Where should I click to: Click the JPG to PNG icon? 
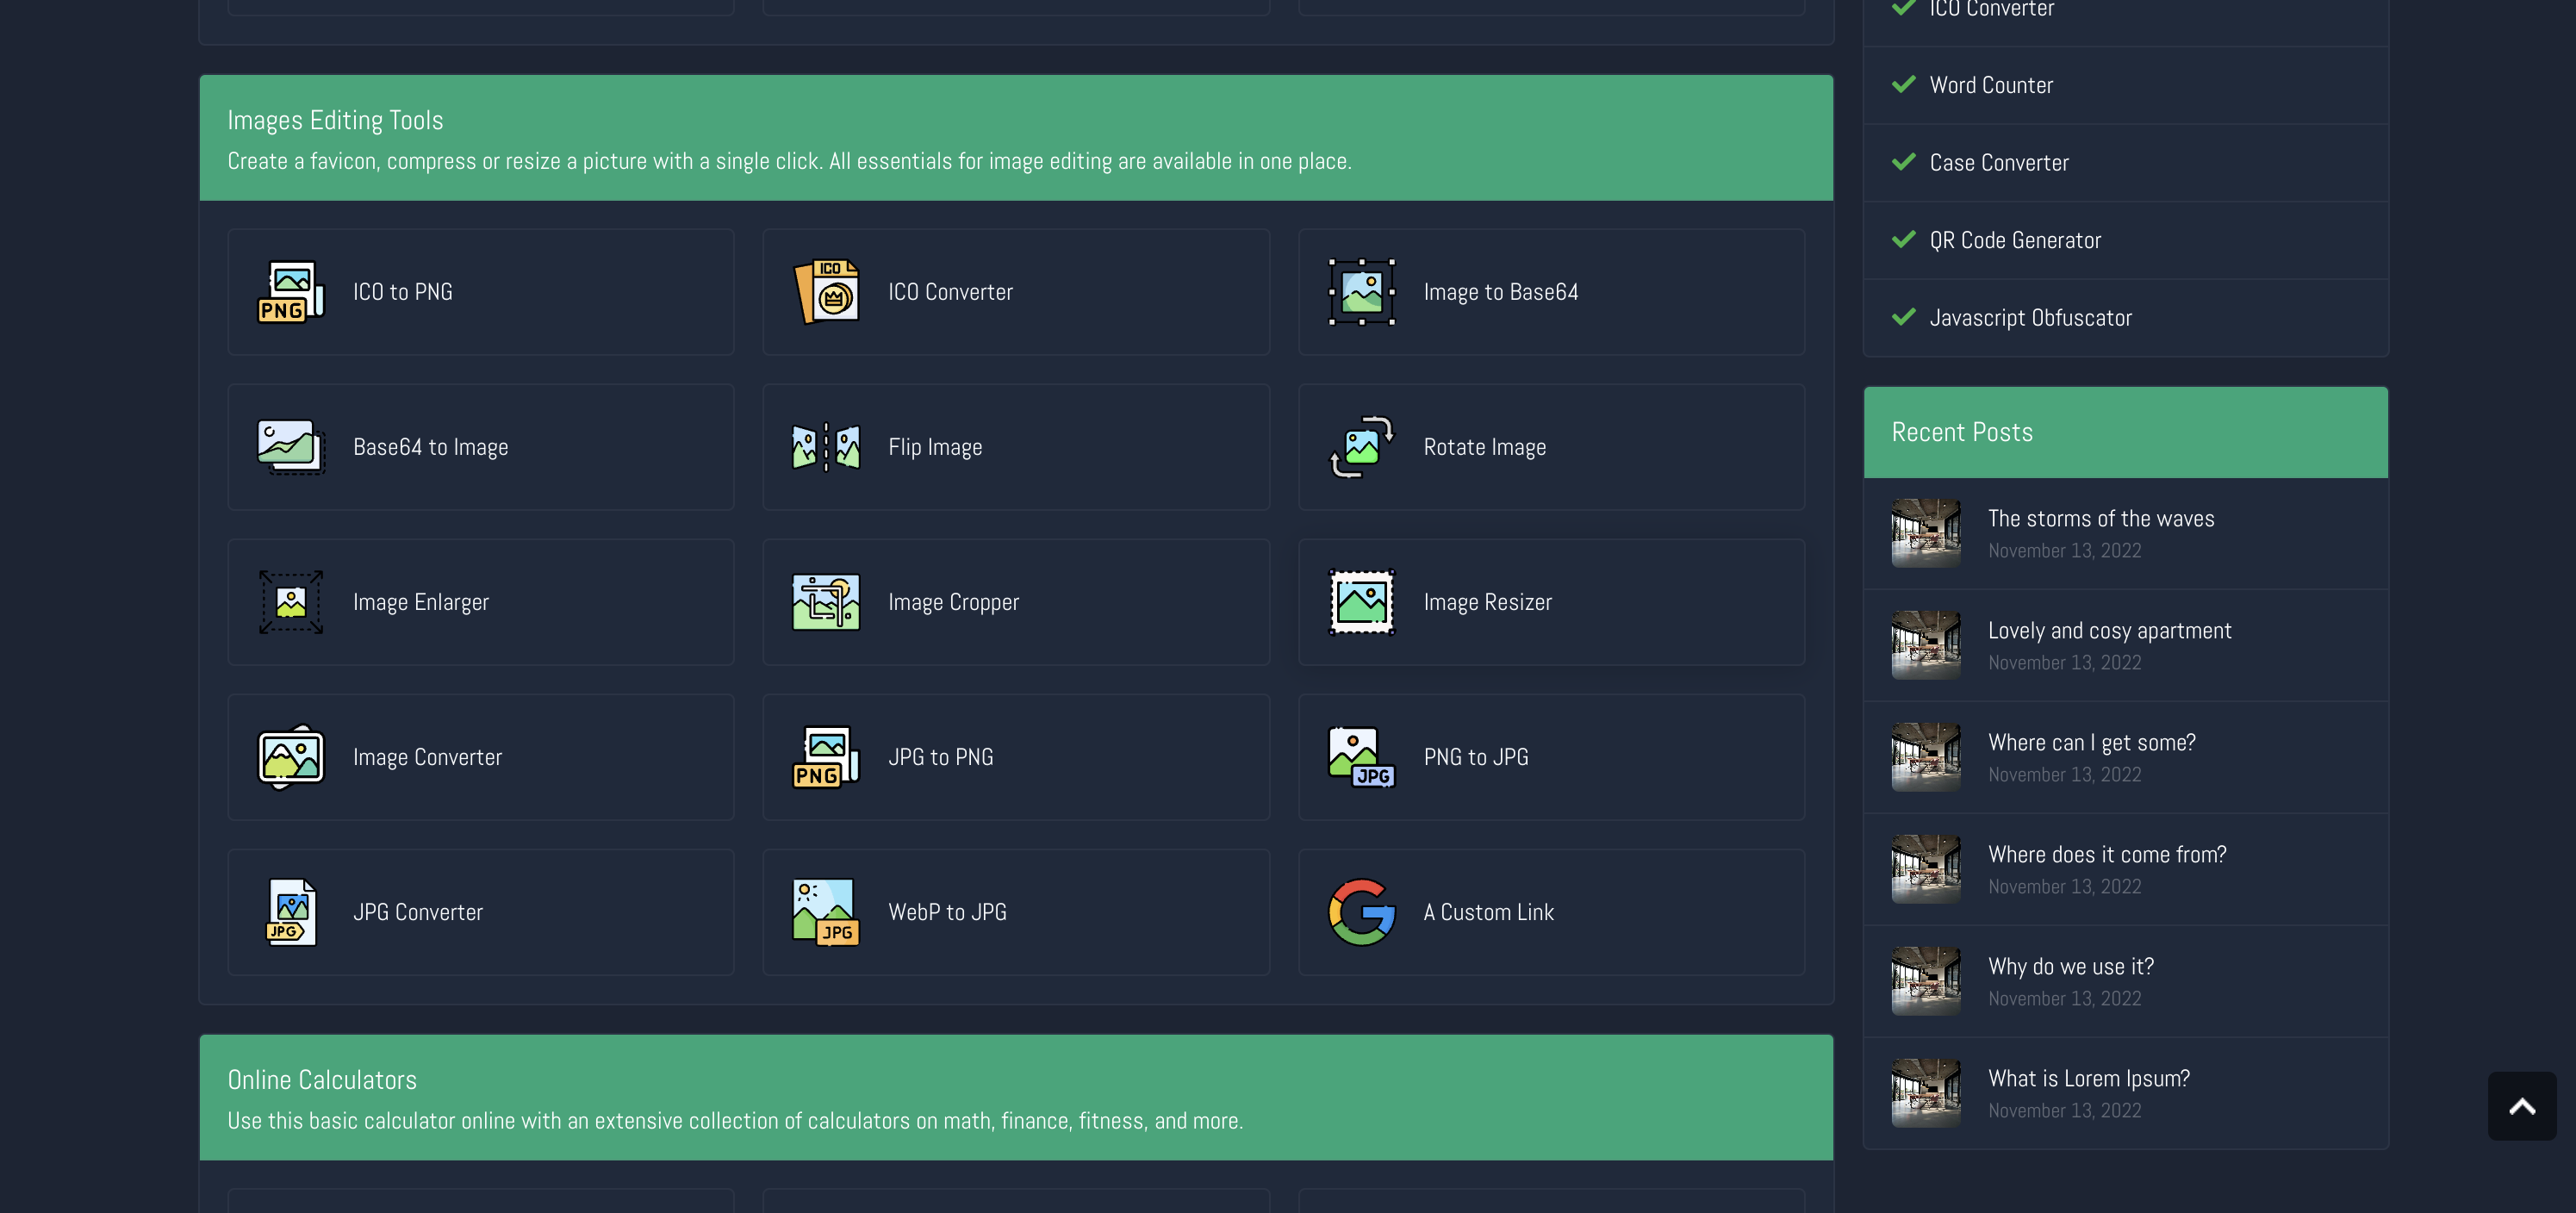point(826,757)
